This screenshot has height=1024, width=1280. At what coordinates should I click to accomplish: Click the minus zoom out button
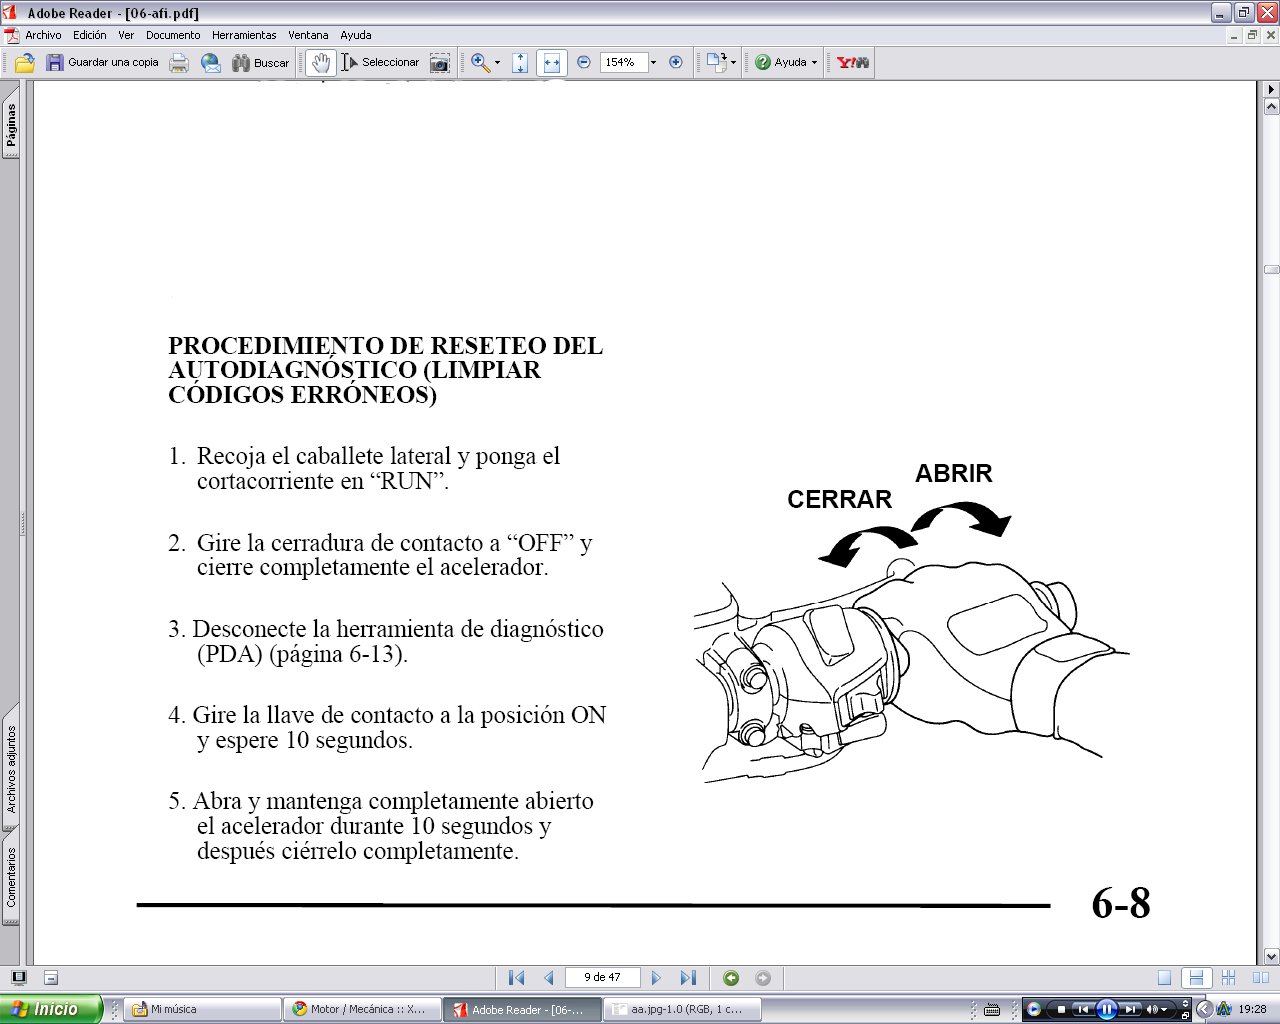[x=584, y=62]
